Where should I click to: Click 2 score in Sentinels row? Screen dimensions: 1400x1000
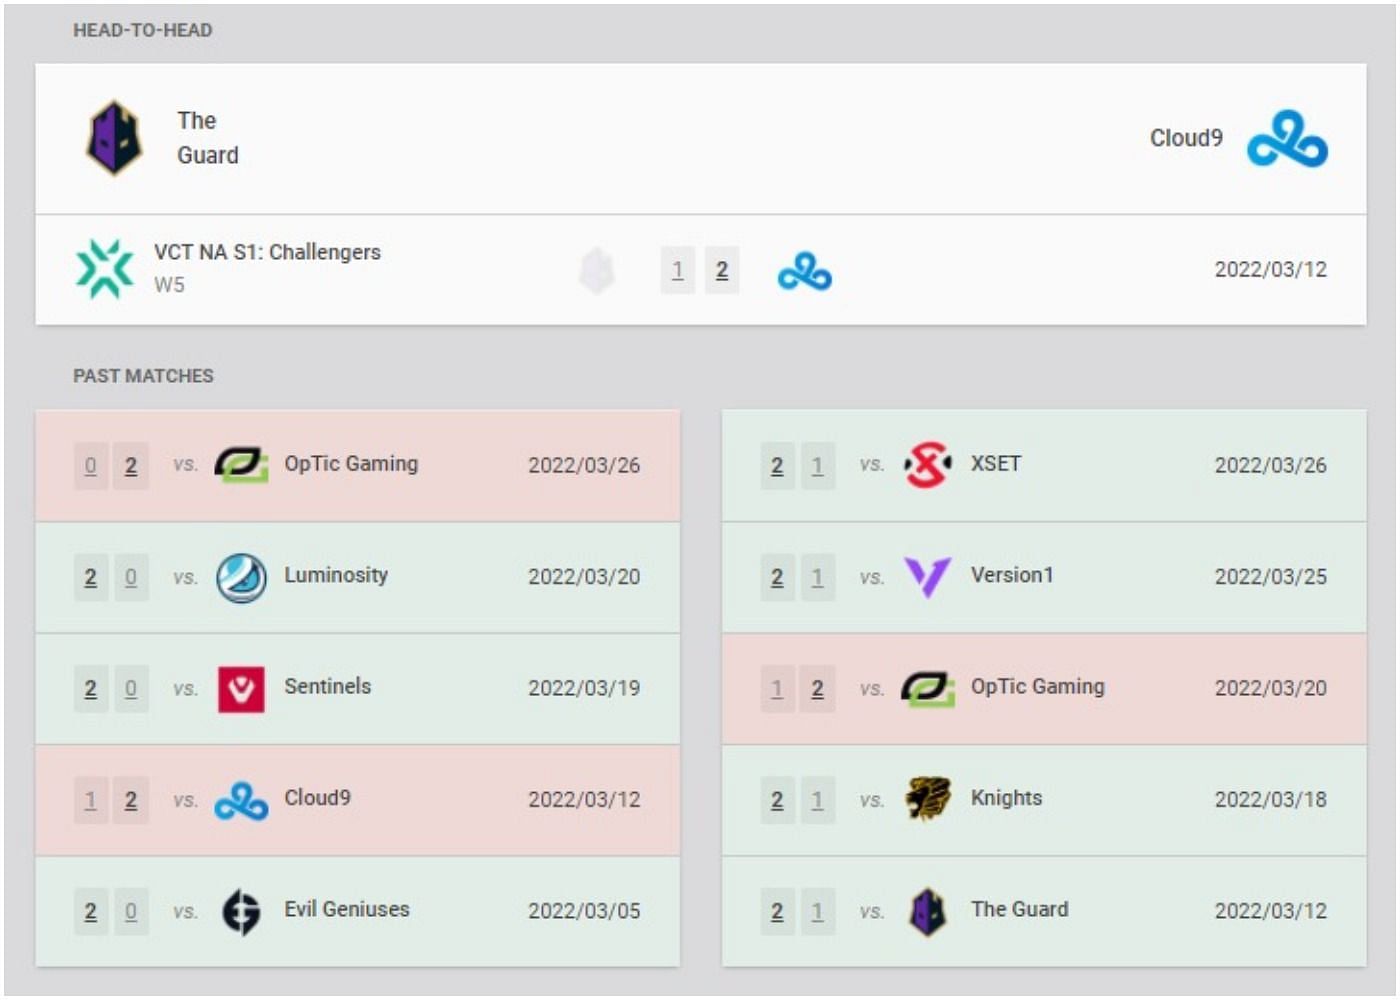tap(91, 689)
